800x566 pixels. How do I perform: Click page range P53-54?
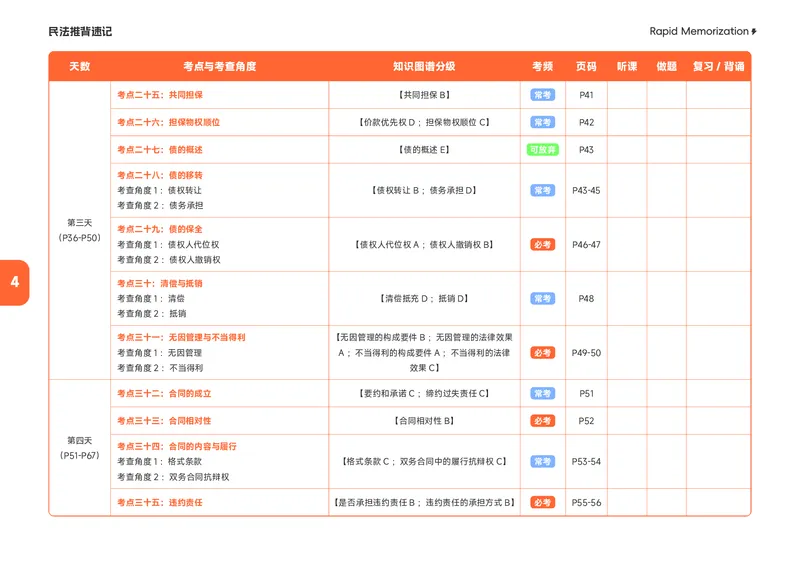pos(586,461)
